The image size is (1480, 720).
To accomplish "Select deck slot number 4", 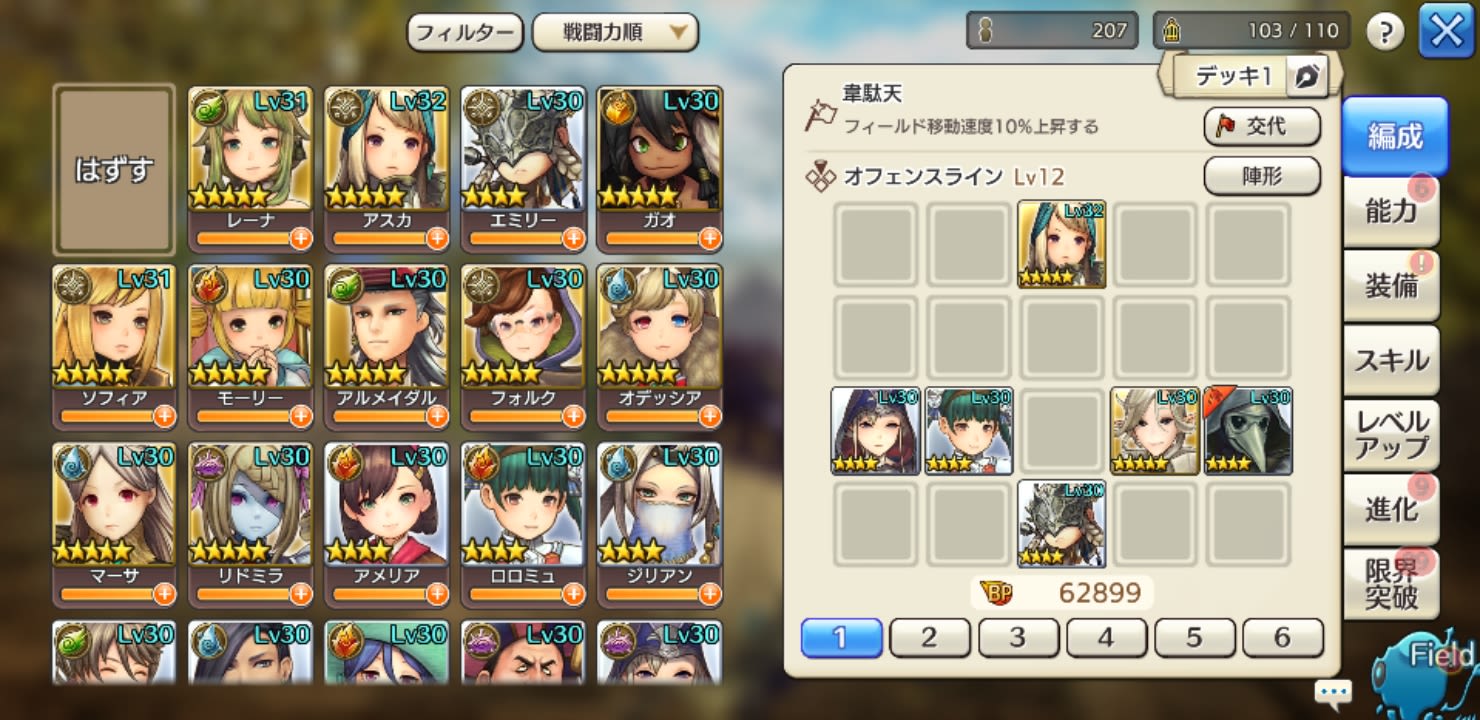I will click(1106, 637).
